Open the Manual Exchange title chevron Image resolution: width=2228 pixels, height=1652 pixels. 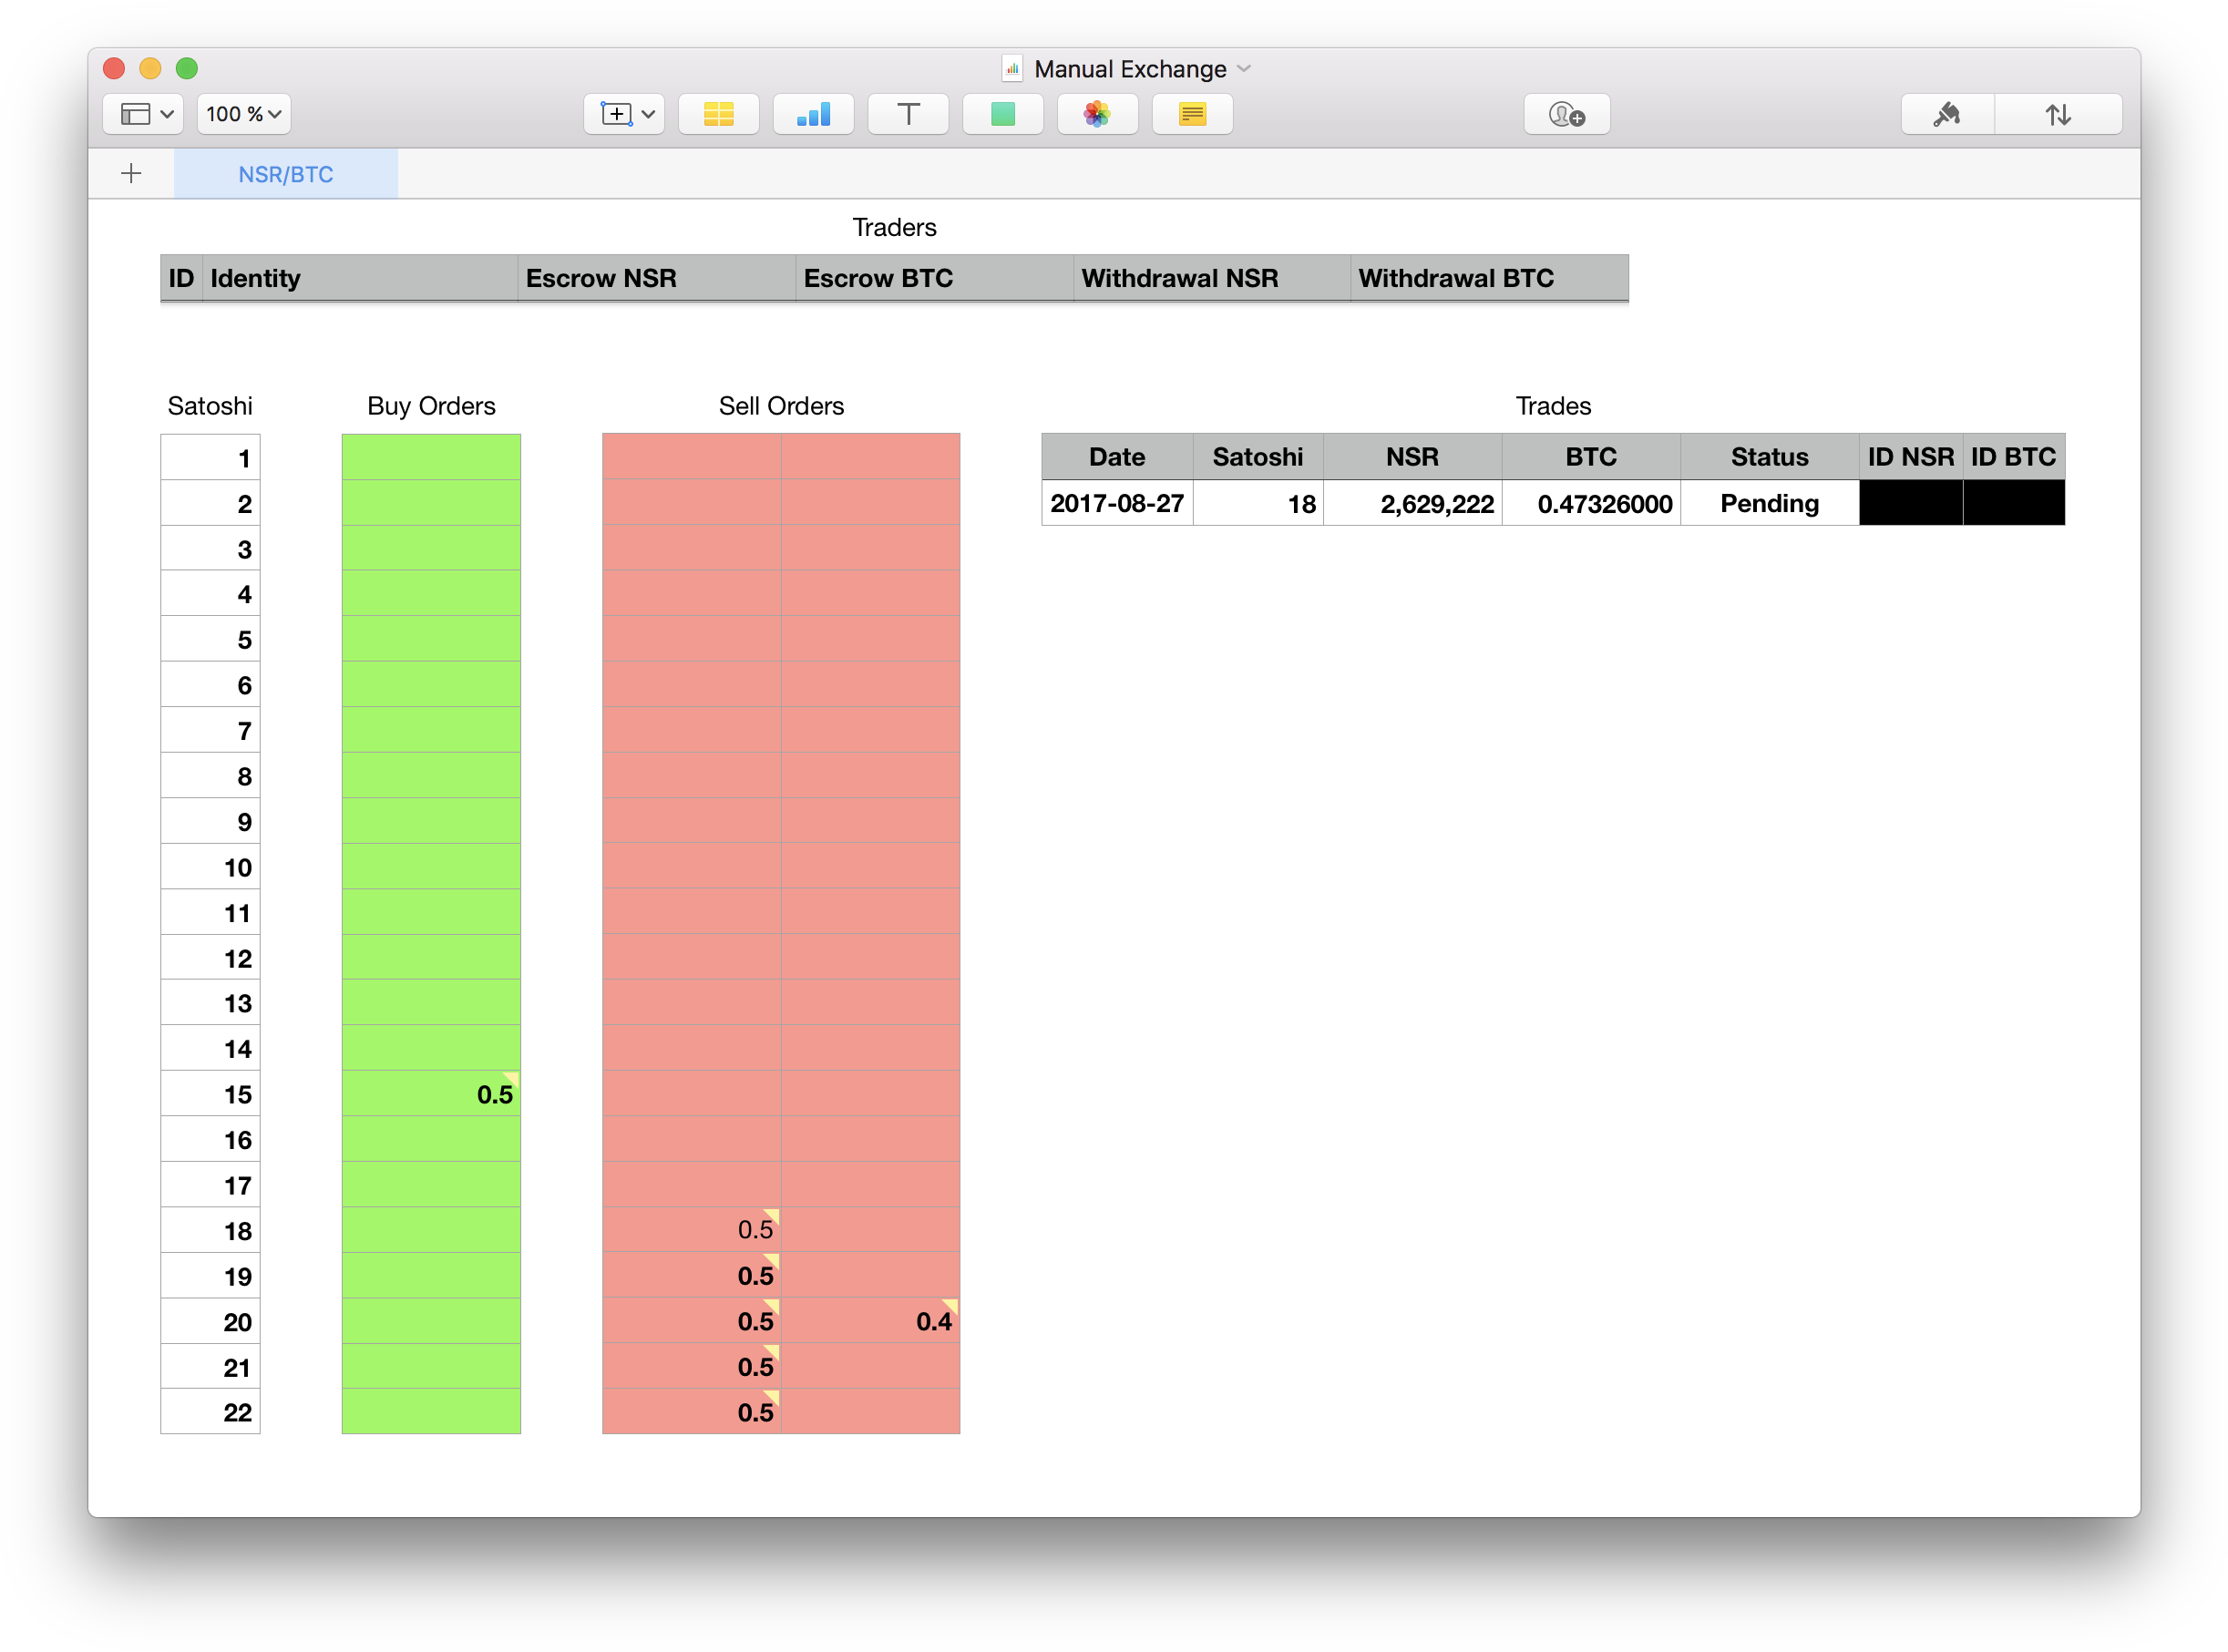click(1244, 68)
